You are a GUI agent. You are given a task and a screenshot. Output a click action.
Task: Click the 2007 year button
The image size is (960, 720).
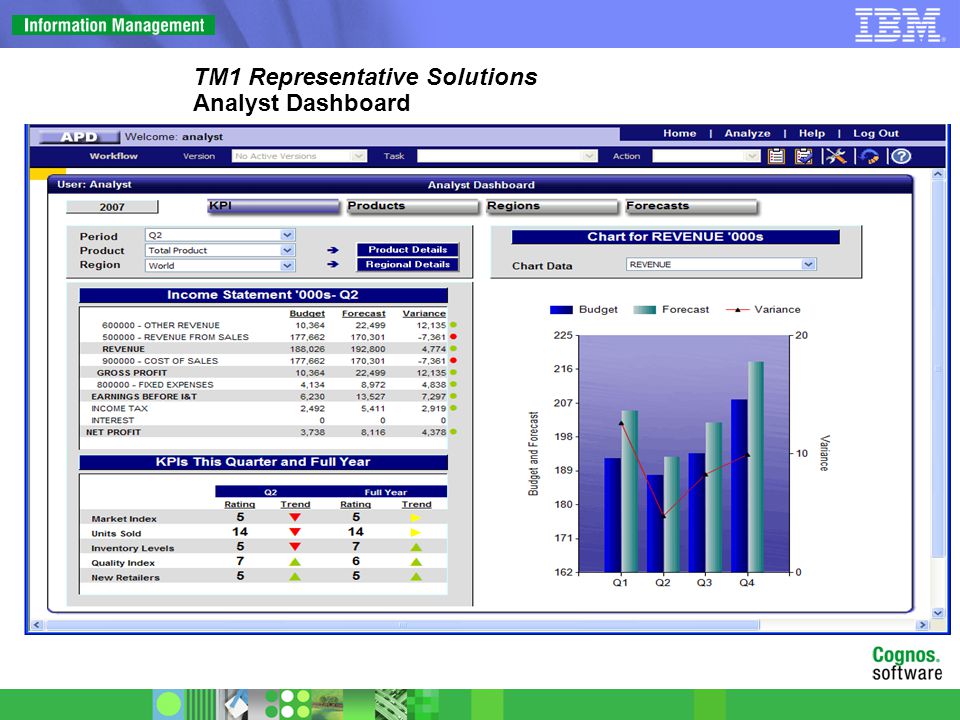pyautogui.click(x=112, y=207)
